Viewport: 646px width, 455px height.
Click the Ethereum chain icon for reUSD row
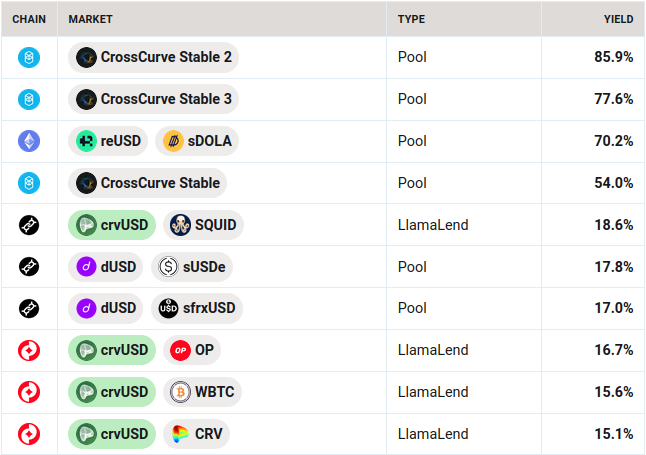pyautogui.click(x=29, y=141)
